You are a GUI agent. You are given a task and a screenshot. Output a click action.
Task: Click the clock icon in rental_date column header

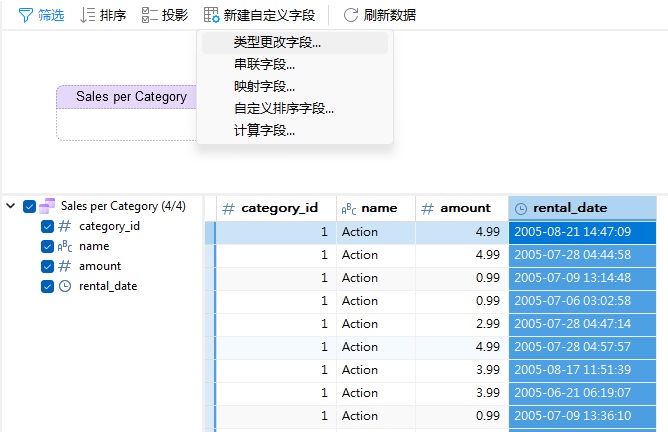click(x=521, y=209)
